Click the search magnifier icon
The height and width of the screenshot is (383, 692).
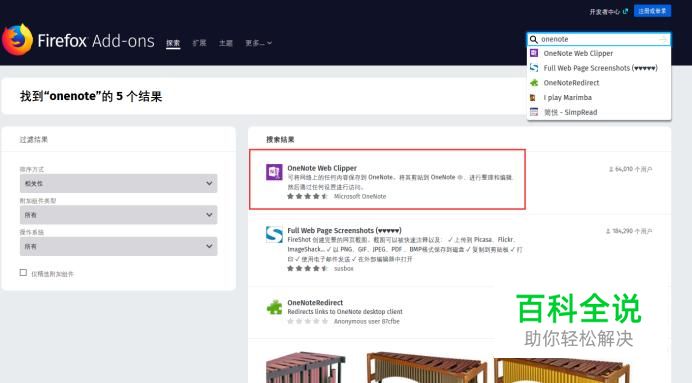click(x=534, y=39)
